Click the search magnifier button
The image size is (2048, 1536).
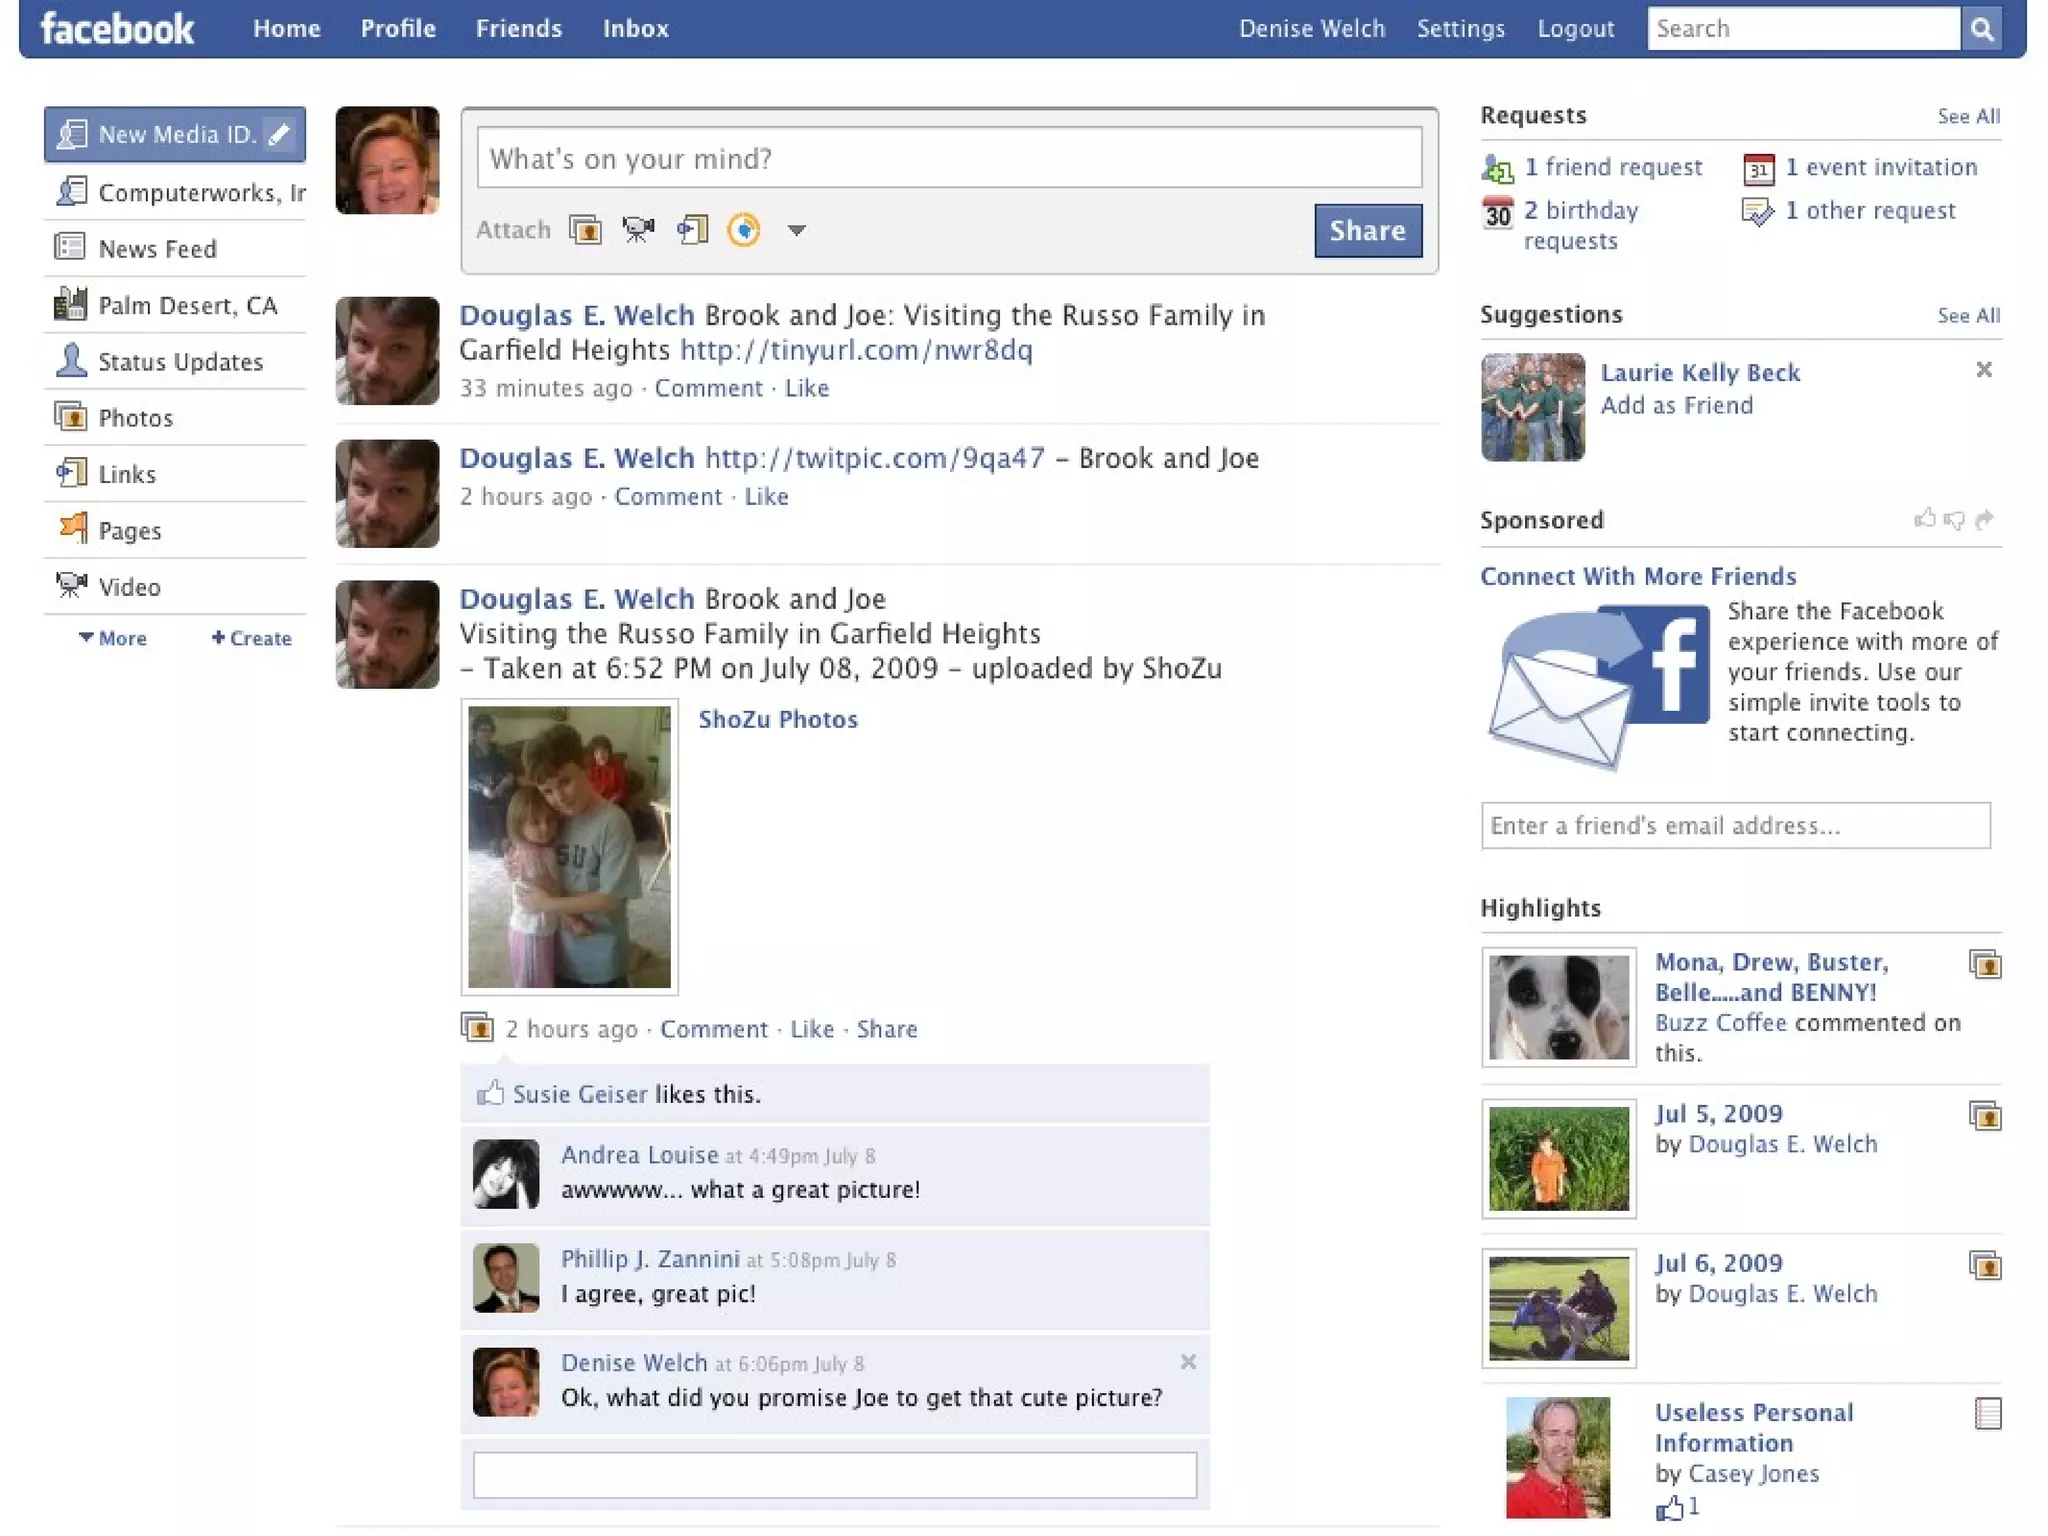tap(1981, 29)
